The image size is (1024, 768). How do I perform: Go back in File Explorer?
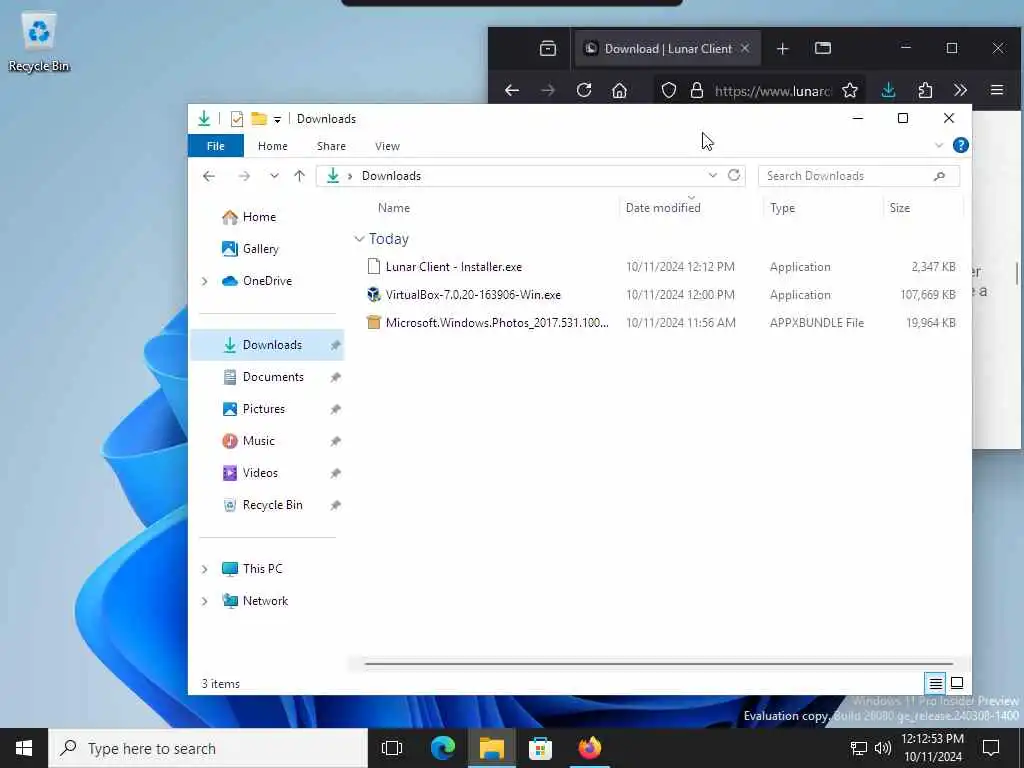click(x=209, y=176)
